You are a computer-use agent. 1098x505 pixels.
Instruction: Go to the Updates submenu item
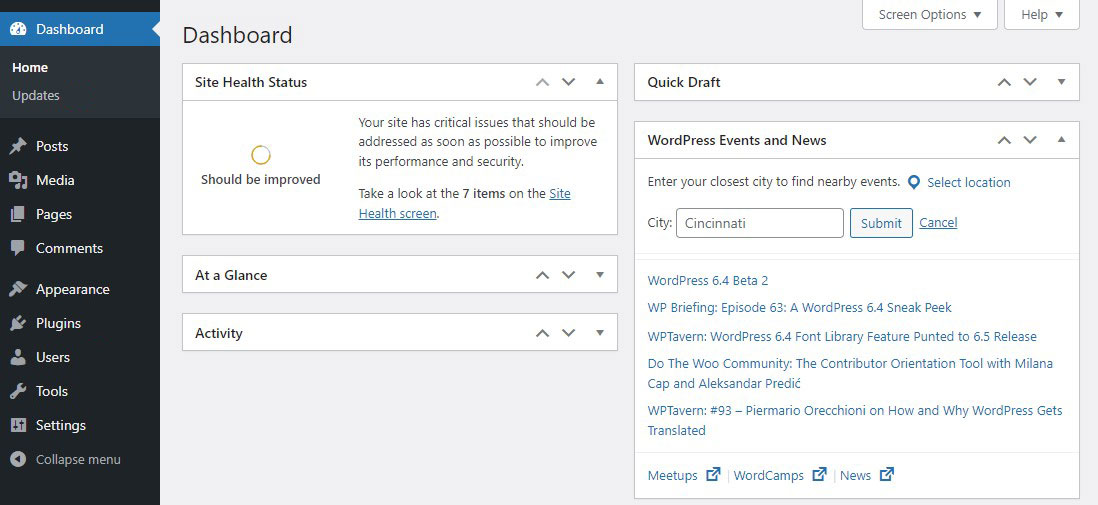(36, 96)
